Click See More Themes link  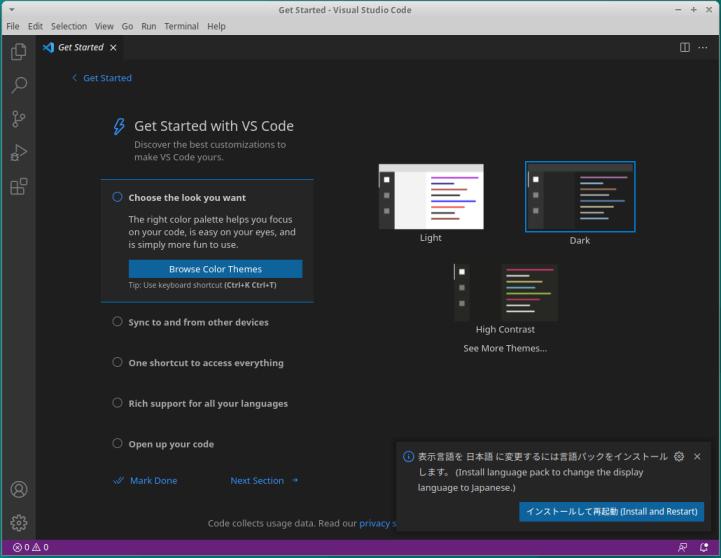click(505, 348)
